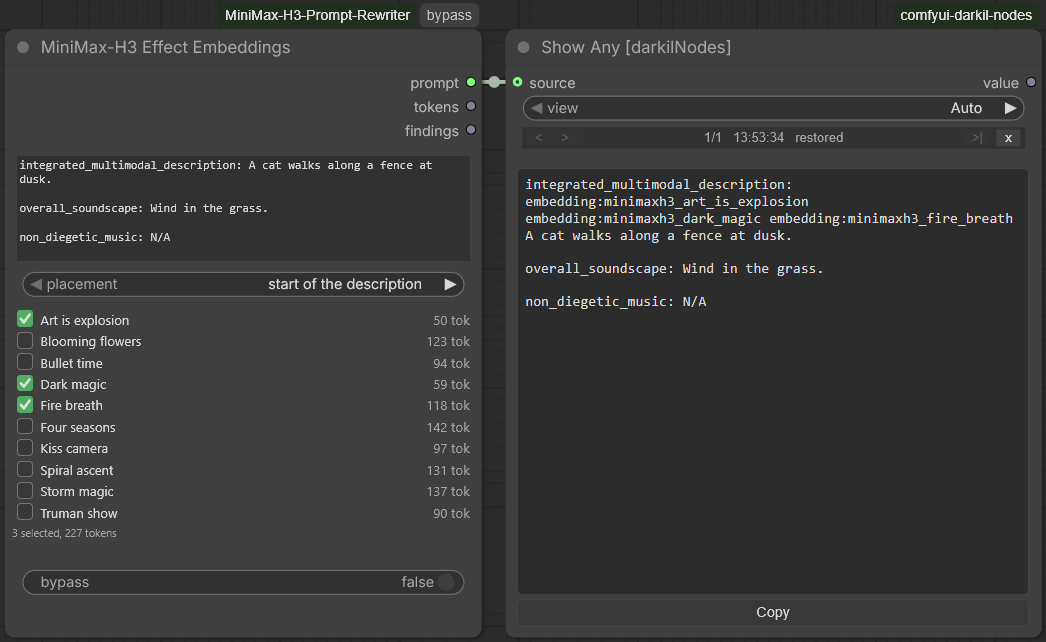The width and height of the screenshot is (1046, 642).
Task: Click the '3 selected, 227 tokens' summary
Action: click(x=64, y=533)
